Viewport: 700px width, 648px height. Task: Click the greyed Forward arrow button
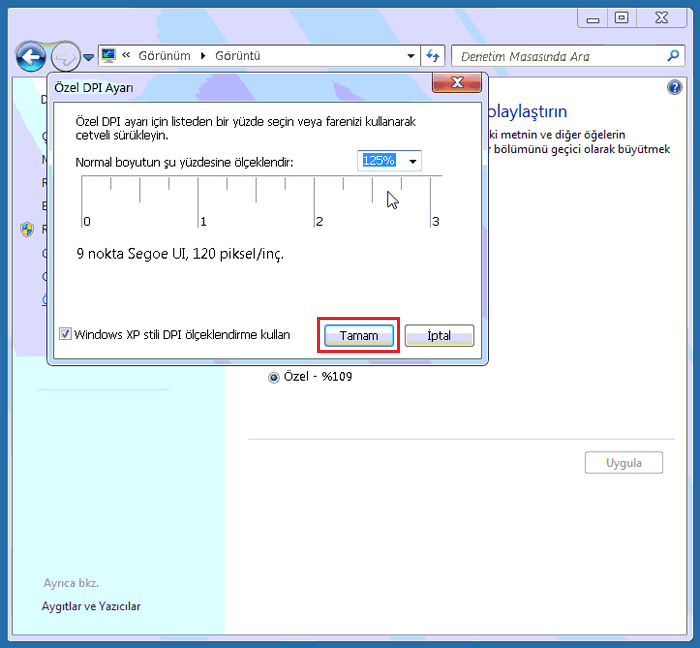tap(66, 57)
